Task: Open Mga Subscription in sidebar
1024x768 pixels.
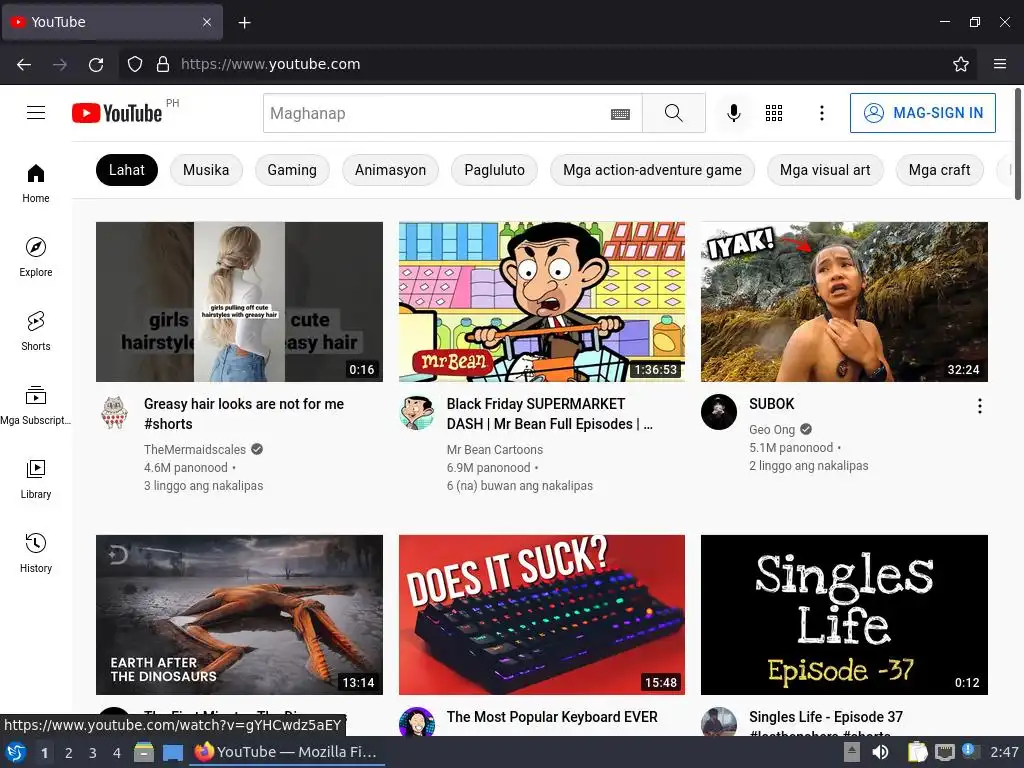Action: pos(36,406)
